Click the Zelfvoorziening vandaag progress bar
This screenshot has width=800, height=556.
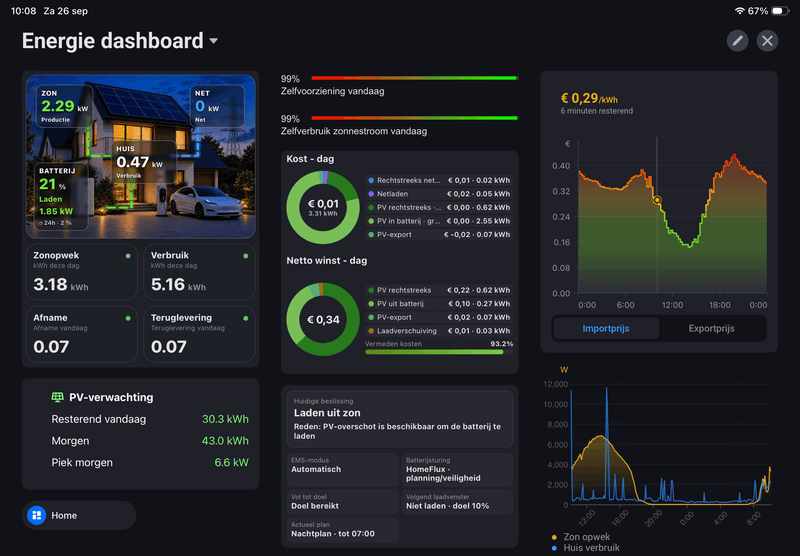pos(414,78)
